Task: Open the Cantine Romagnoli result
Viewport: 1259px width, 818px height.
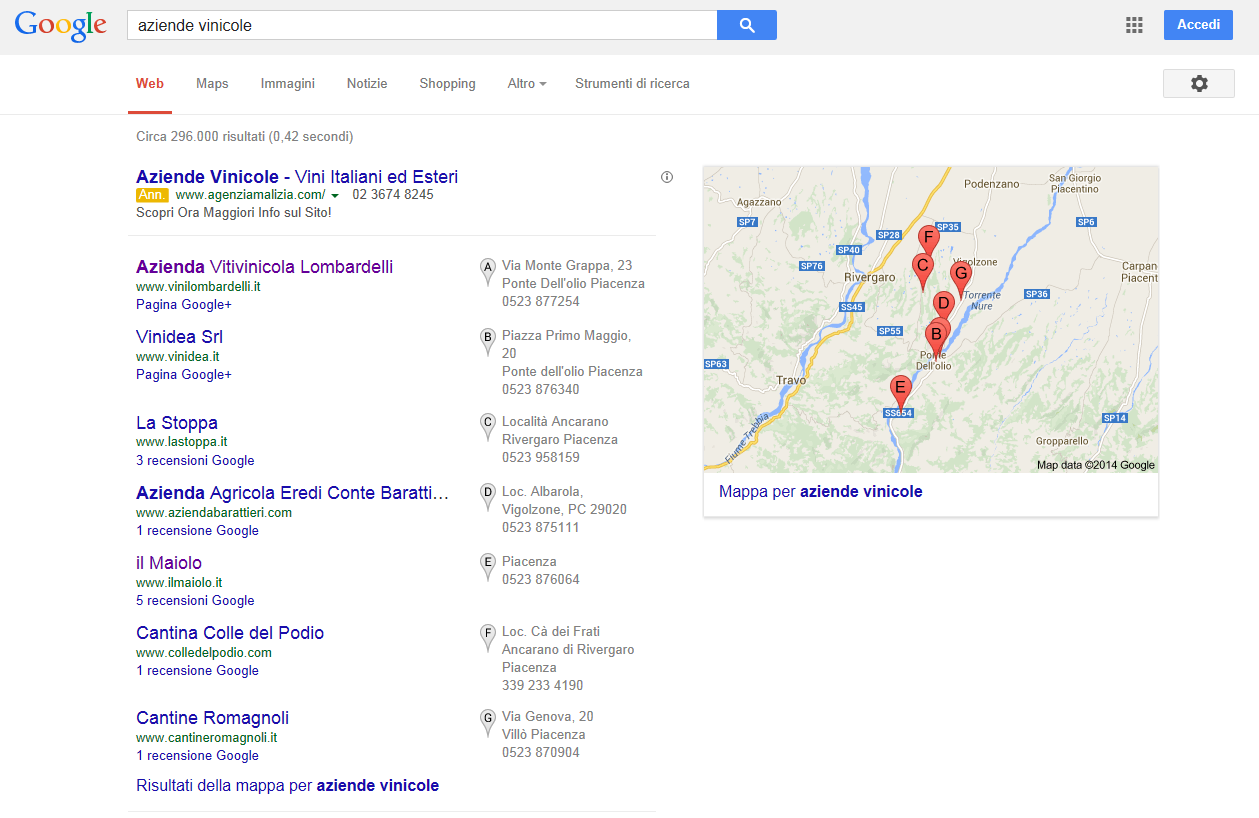Action: pos(213,718)
